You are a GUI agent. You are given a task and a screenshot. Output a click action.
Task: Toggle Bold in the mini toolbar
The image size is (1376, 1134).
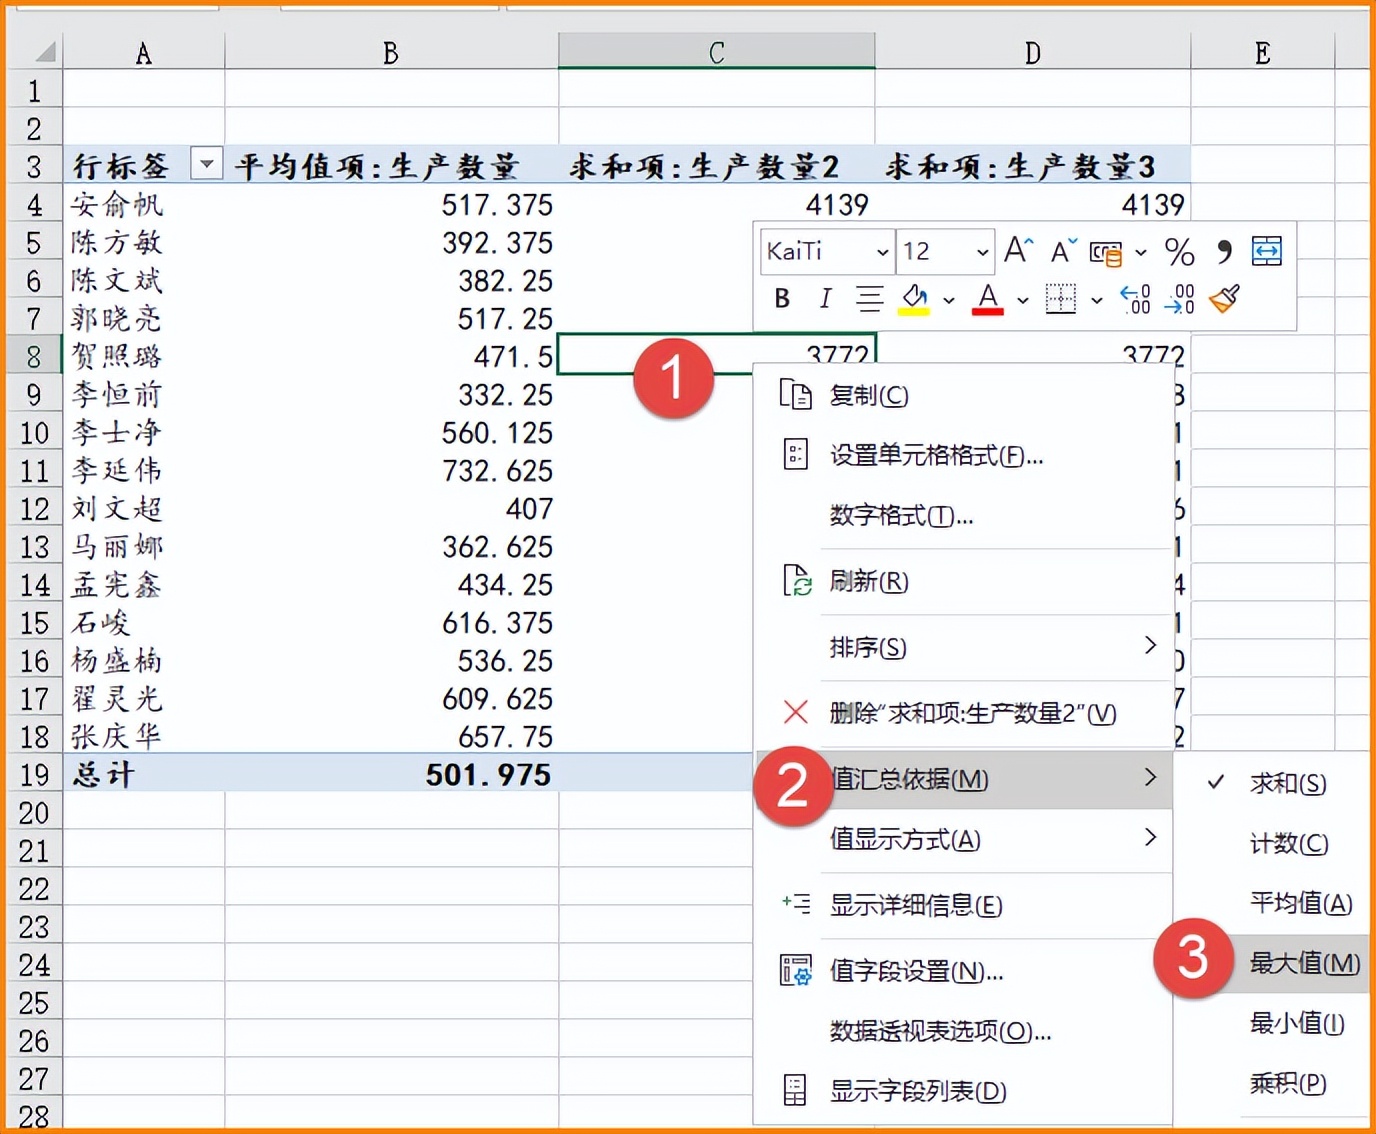coord(780,298)
